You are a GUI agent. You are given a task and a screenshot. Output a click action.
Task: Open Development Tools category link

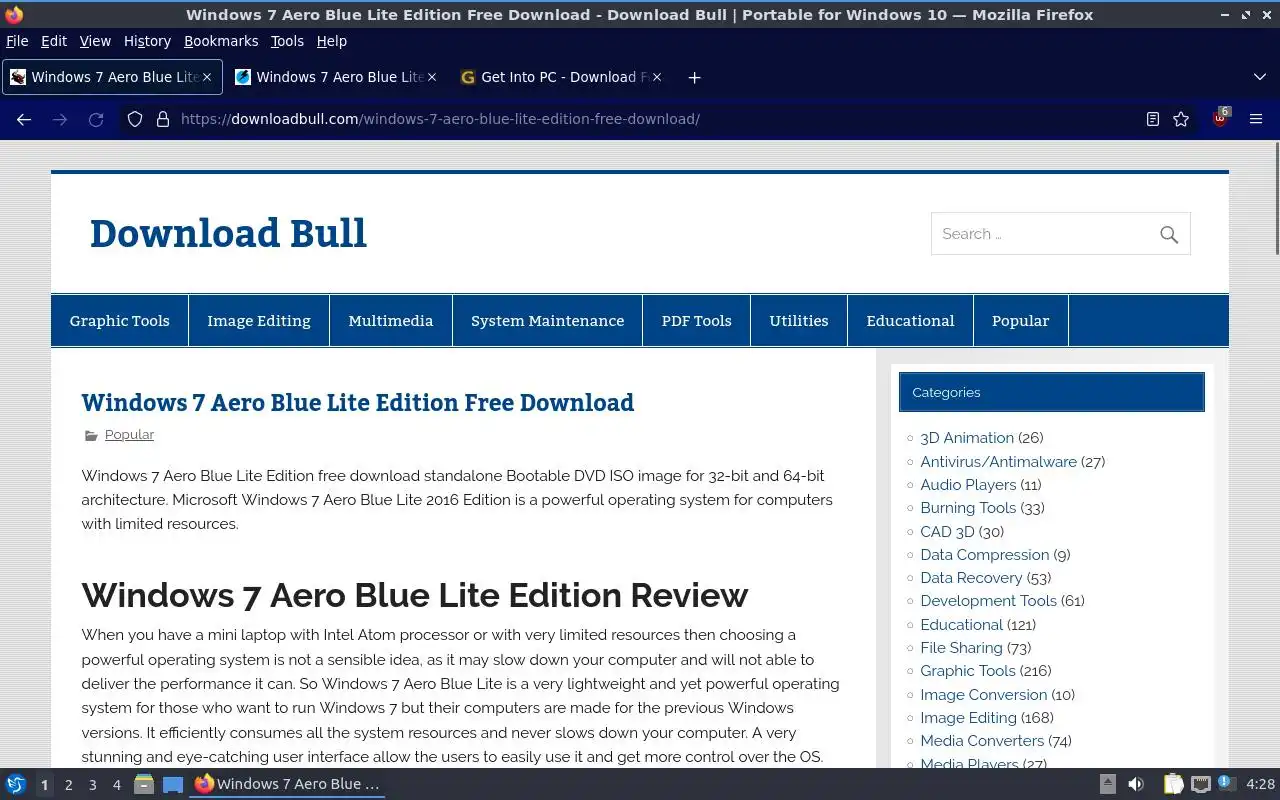pyautogui.click(x=988, y=601)
